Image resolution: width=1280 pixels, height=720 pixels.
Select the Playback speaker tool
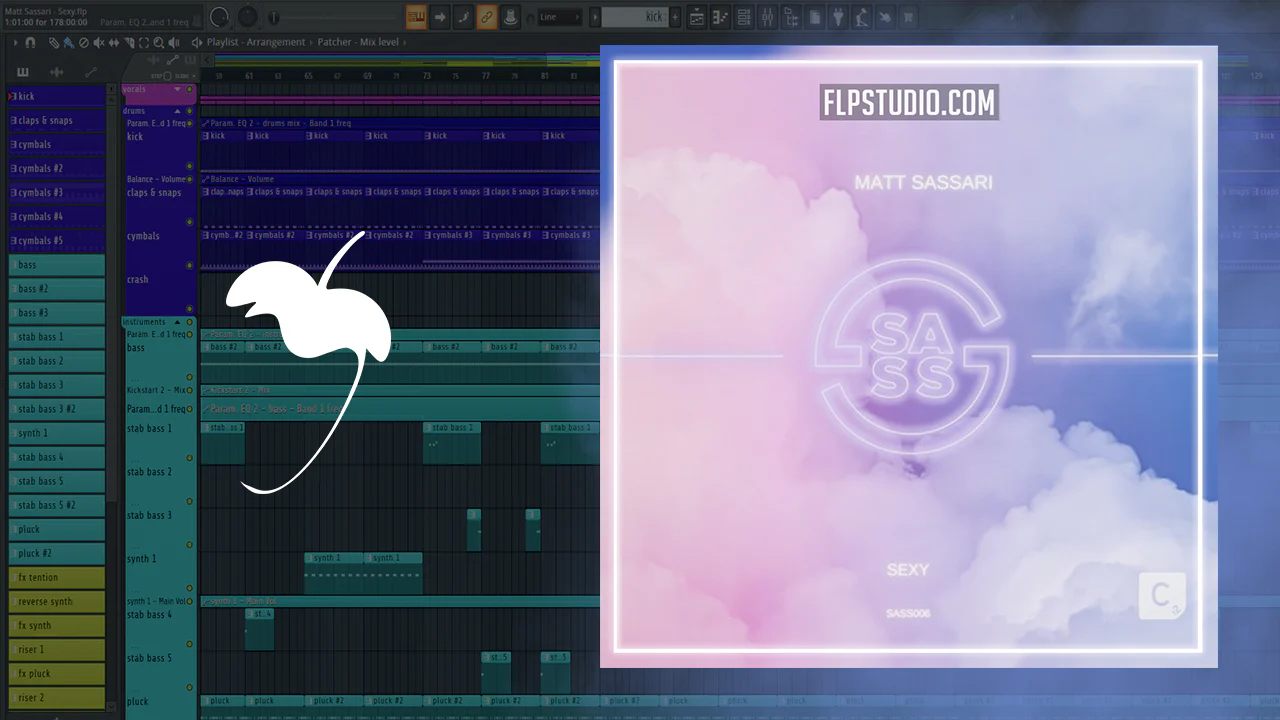pyautogui.click(x=175, y=42)
